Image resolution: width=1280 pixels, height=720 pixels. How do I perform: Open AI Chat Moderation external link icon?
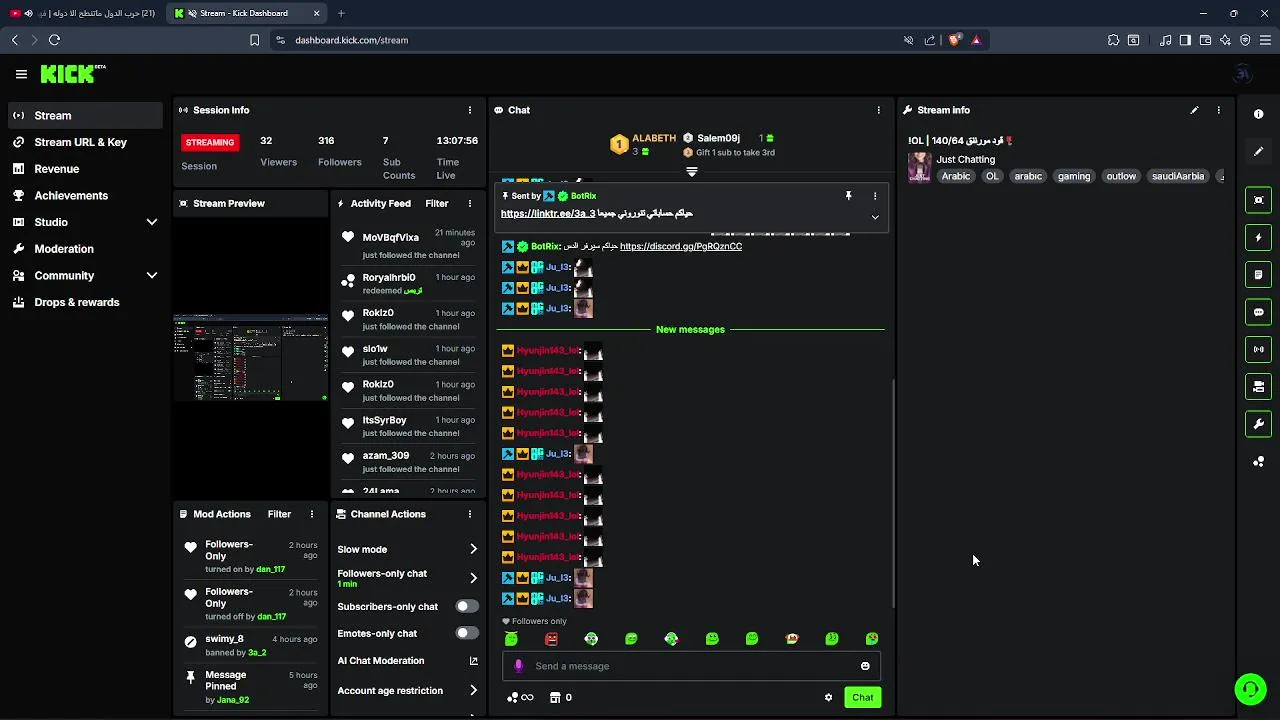coord(473,661)
